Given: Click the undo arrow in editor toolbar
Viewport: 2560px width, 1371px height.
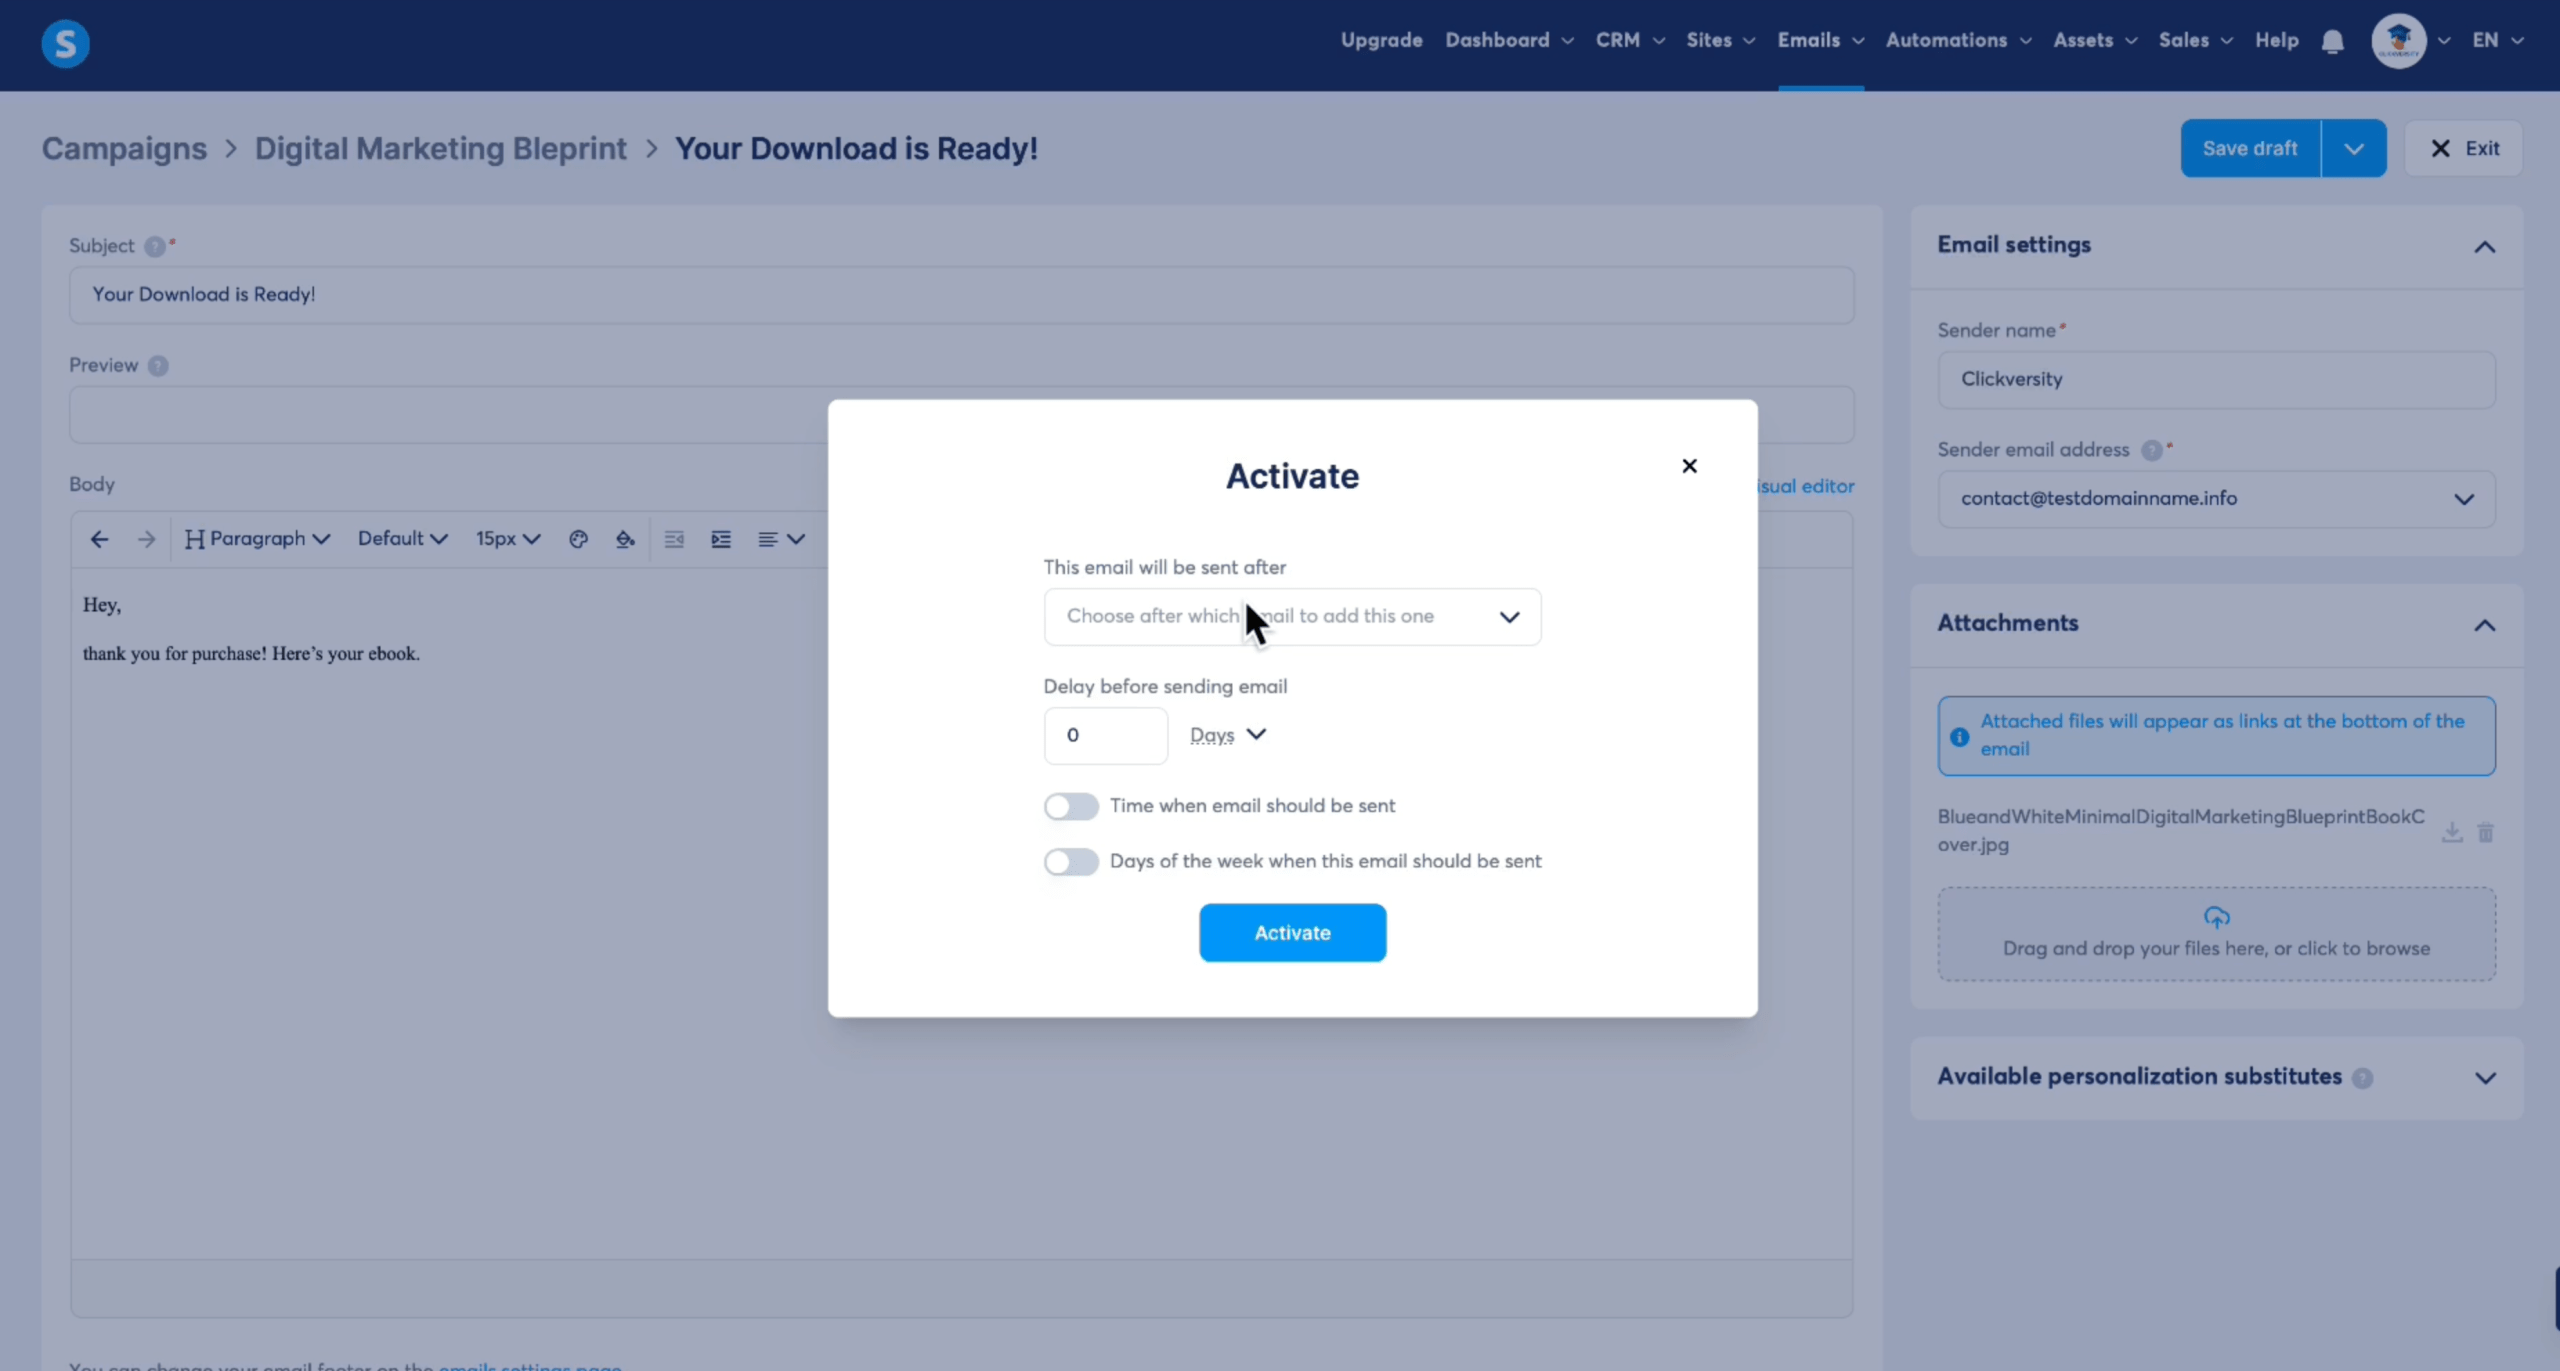Looking at the screenshot, I should coord(99,539).
